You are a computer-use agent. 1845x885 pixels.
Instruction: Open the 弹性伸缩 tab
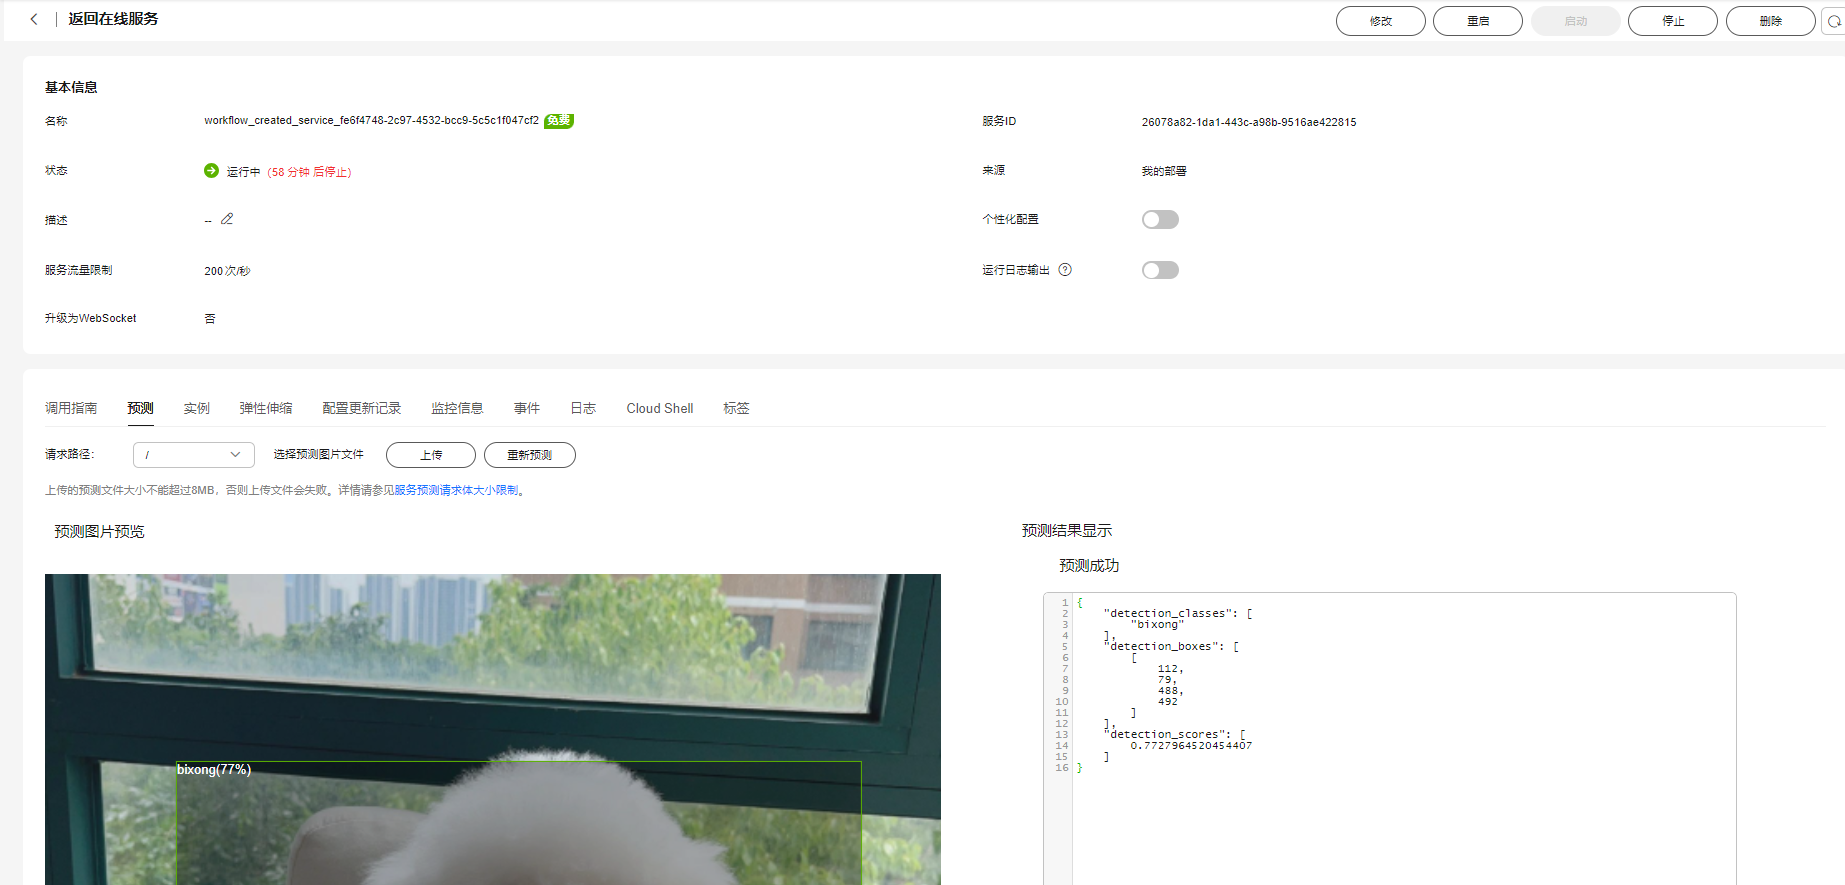pyautogui.click(x=266, y=408)
